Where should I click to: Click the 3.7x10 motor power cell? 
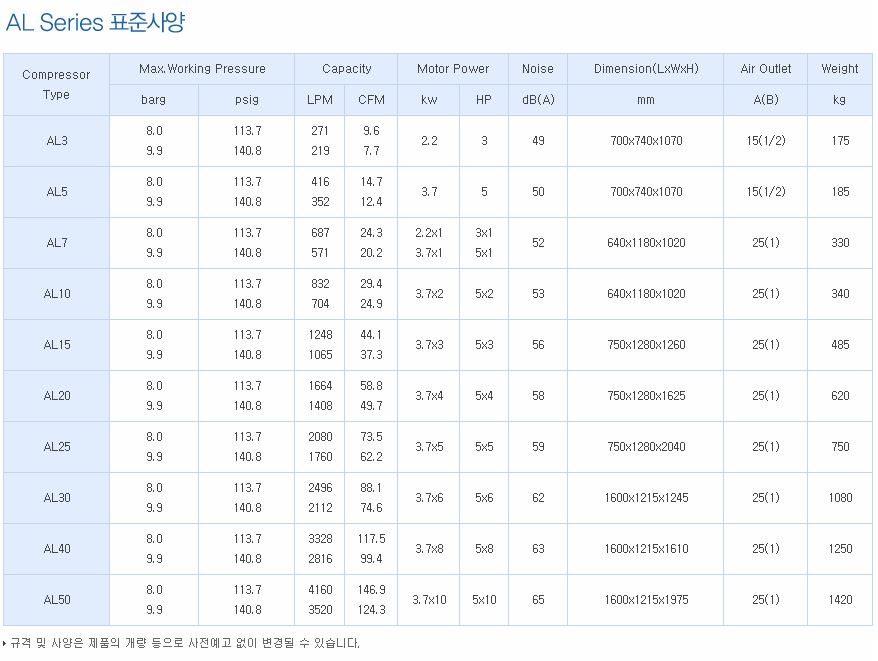click(430, 600)
